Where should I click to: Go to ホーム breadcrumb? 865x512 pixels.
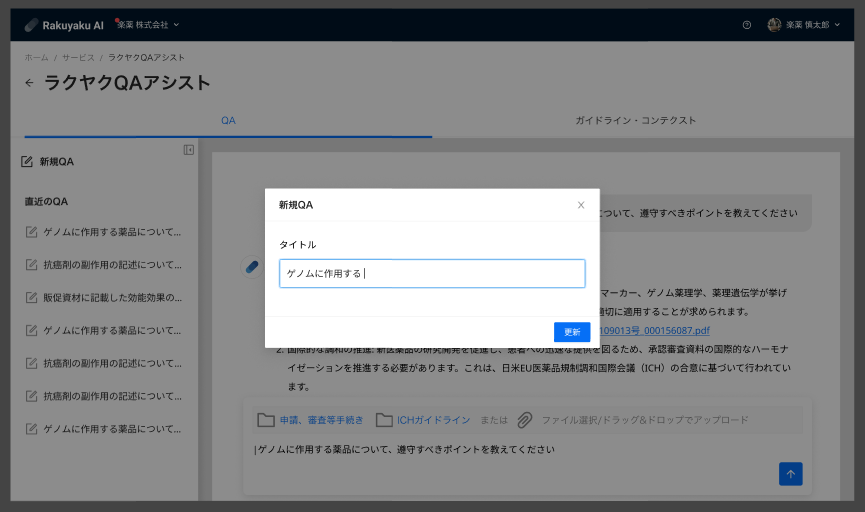[x=36, y=57]
